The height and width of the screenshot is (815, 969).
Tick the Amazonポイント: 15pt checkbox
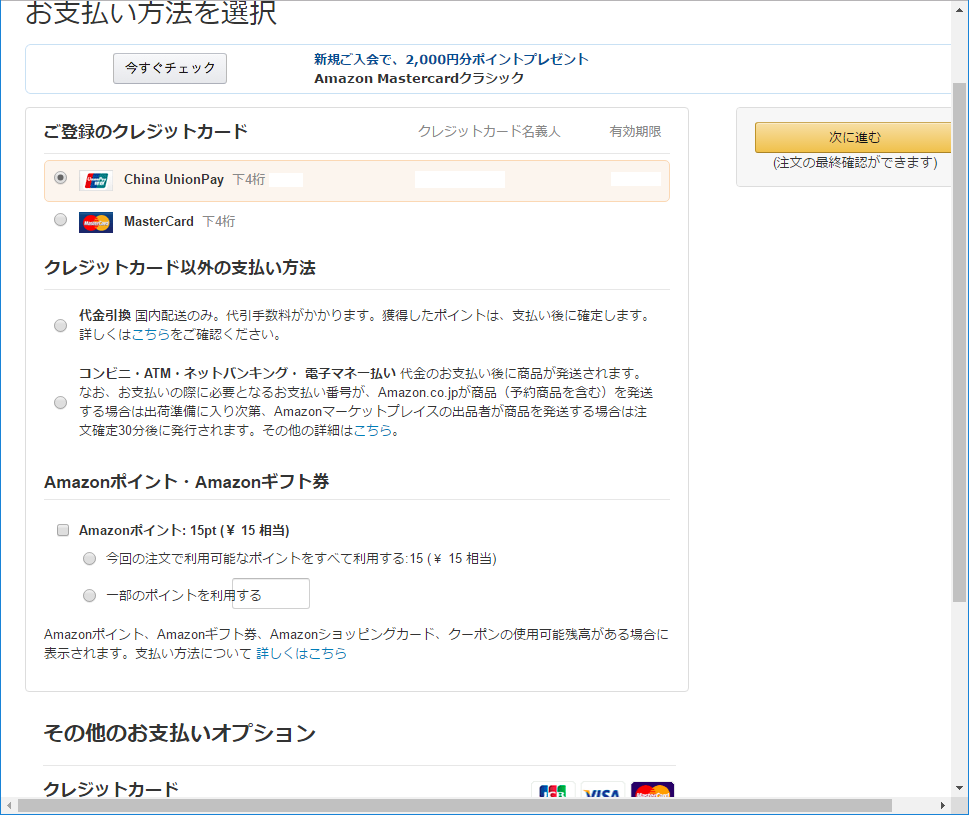(x=63, y=530)
